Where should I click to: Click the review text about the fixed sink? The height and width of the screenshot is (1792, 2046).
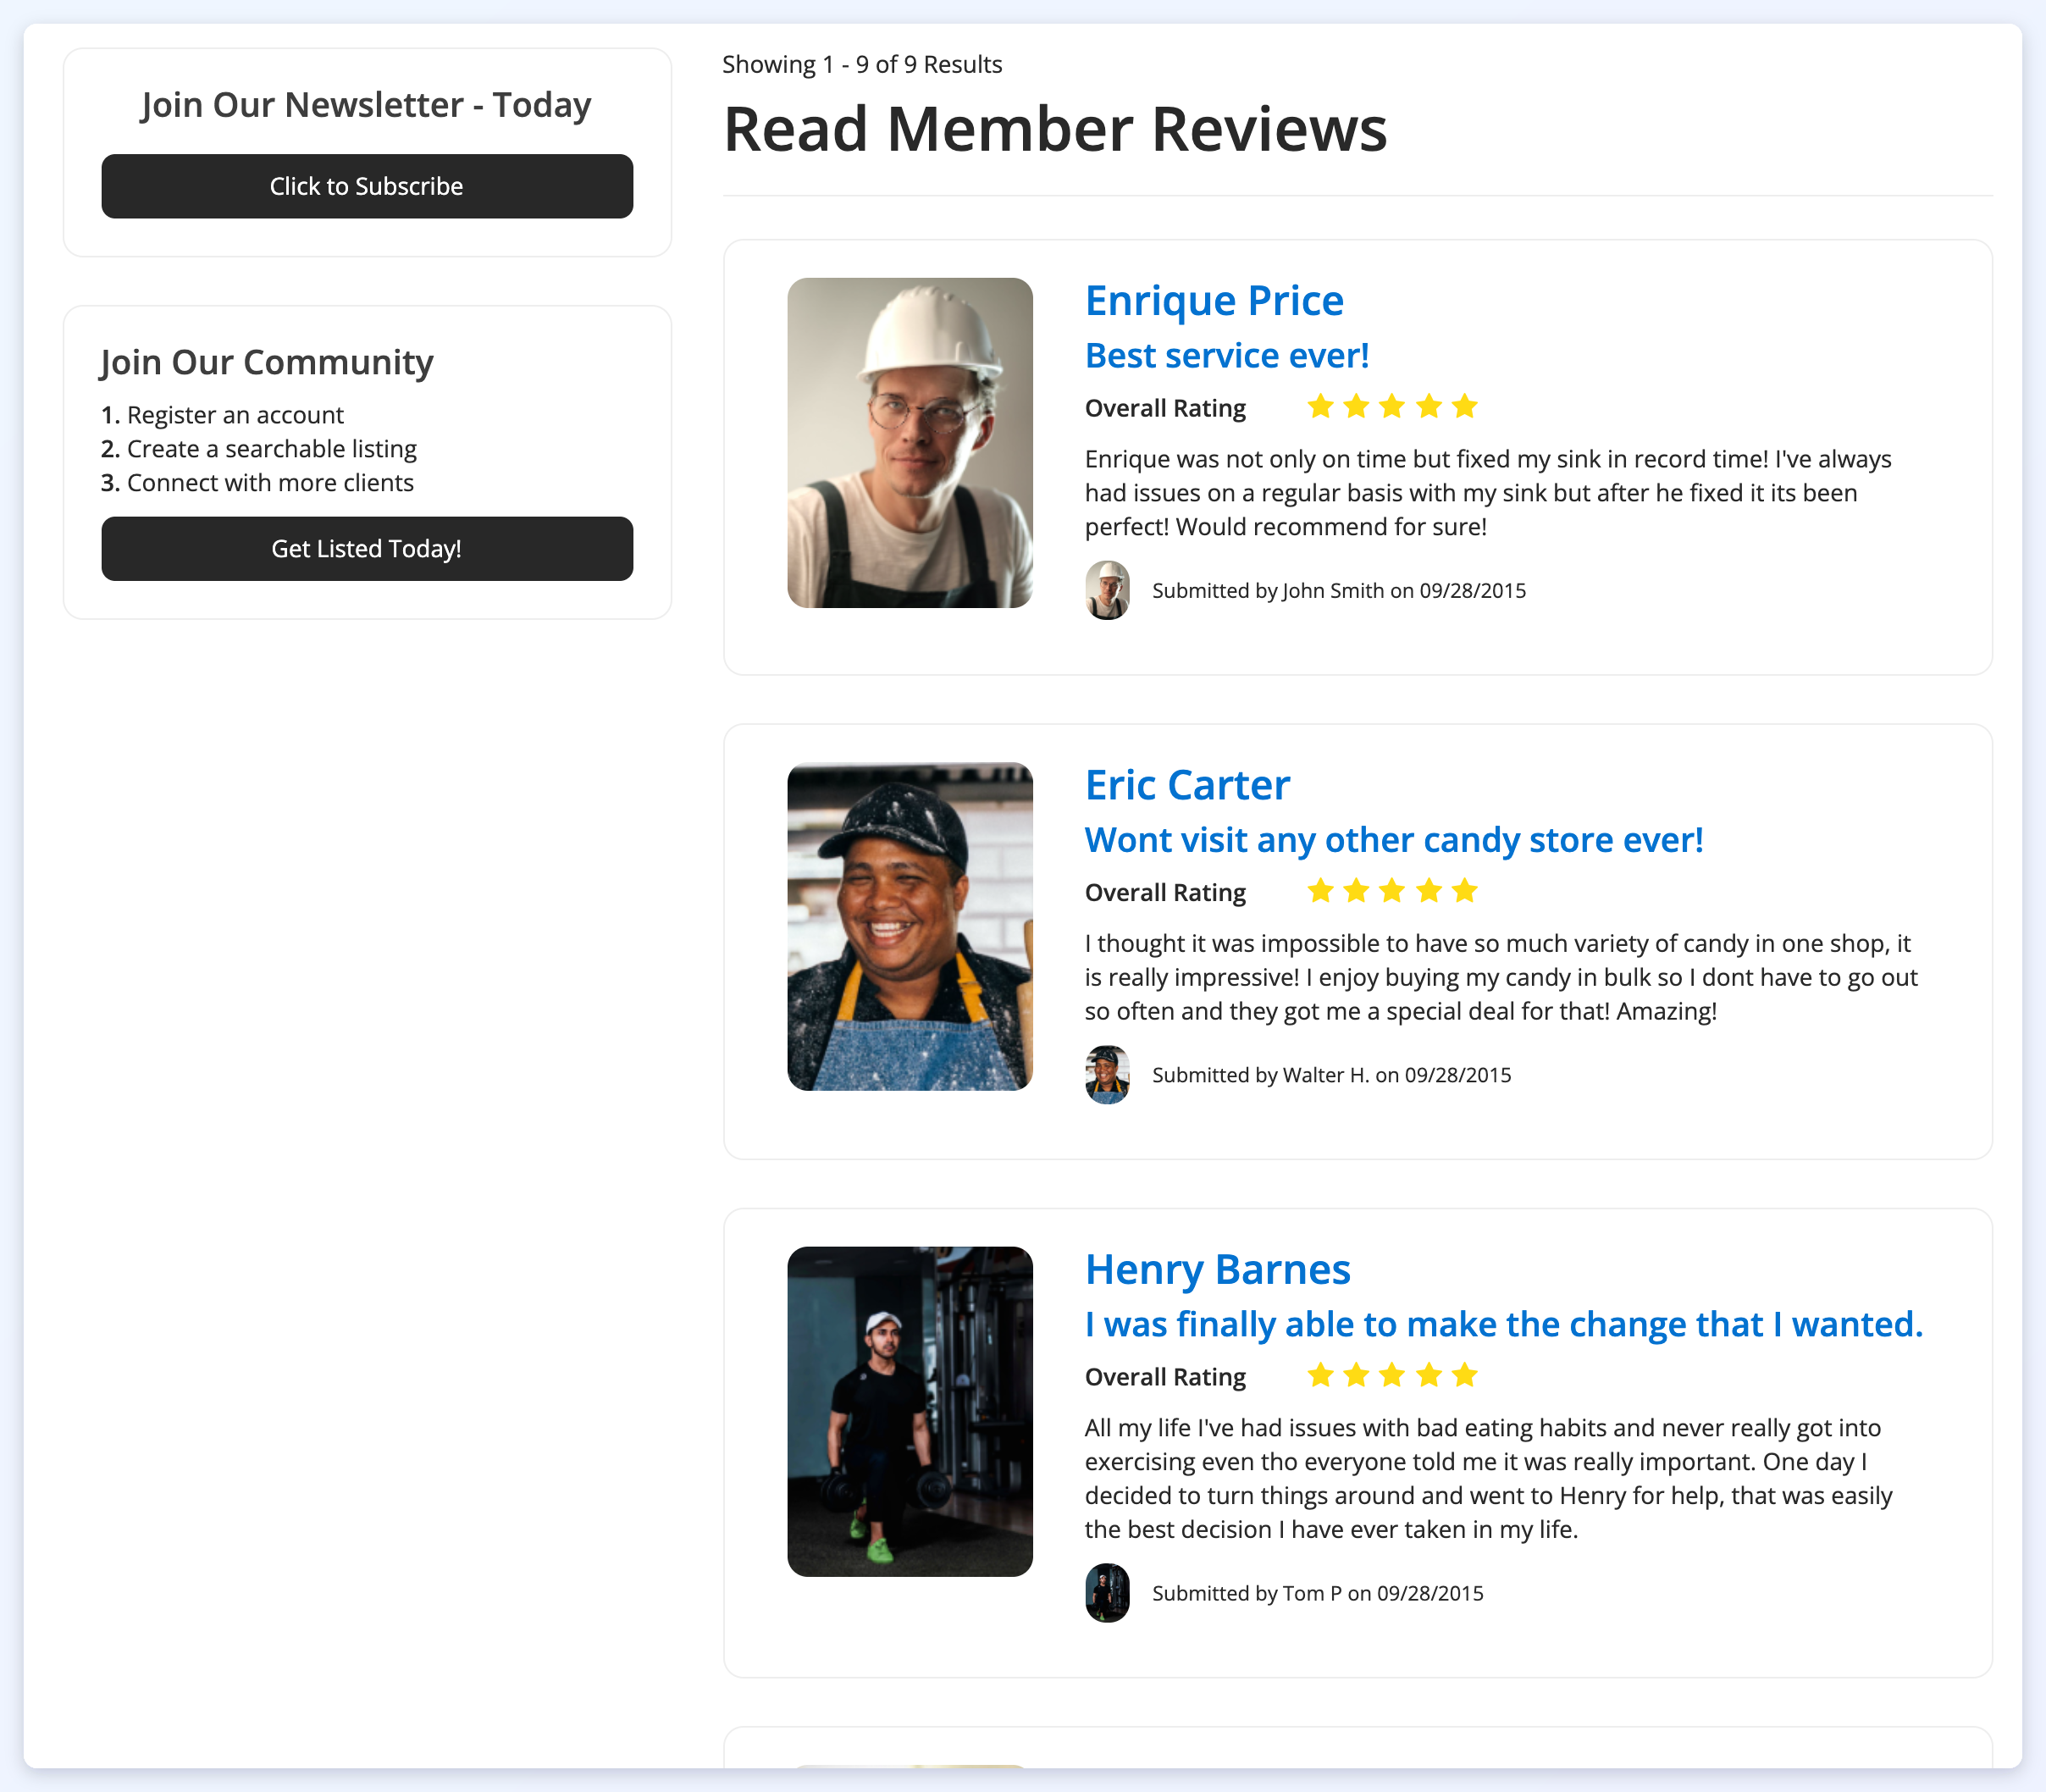tap(1488, 493)
